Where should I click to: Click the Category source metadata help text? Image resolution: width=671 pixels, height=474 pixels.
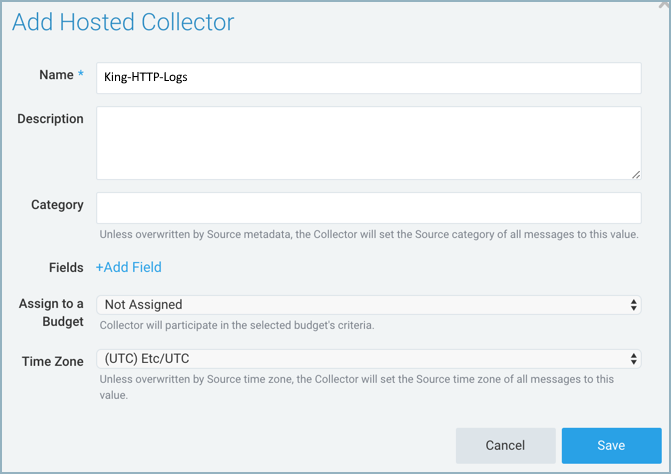tap(369, 234)
